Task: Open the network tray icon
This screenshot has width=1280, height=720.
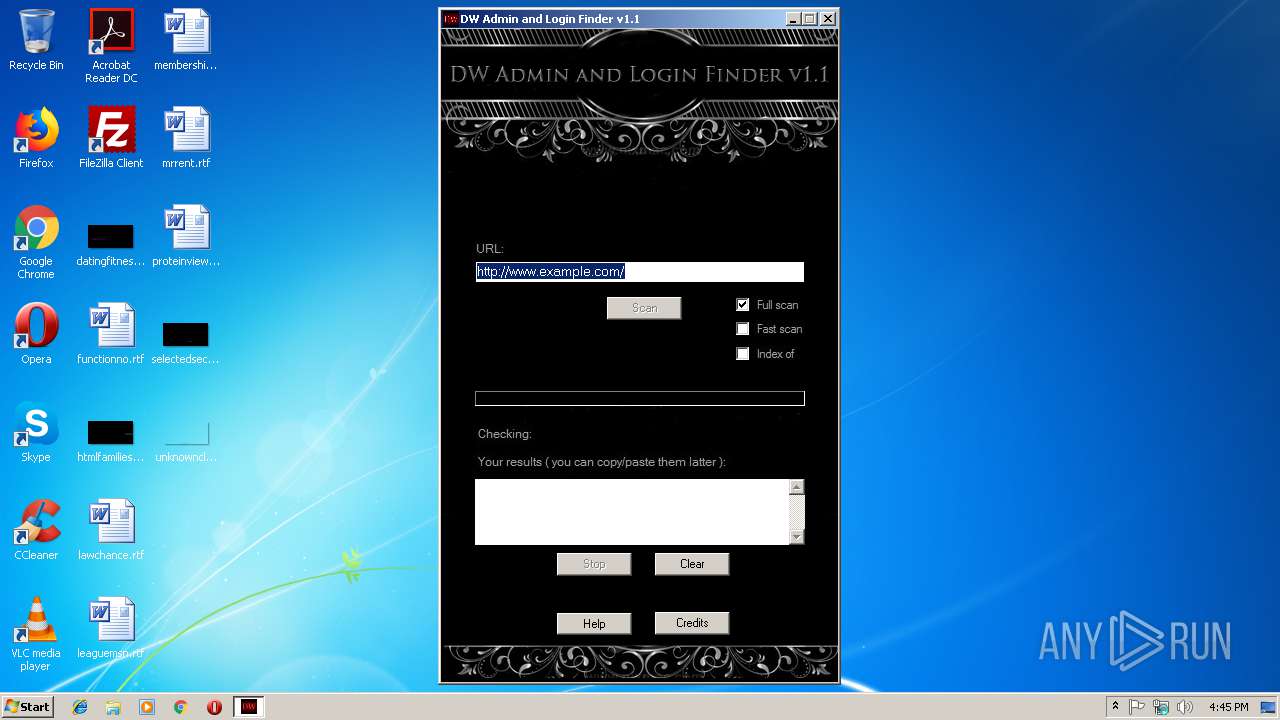Action: [x=1161, y=707]
